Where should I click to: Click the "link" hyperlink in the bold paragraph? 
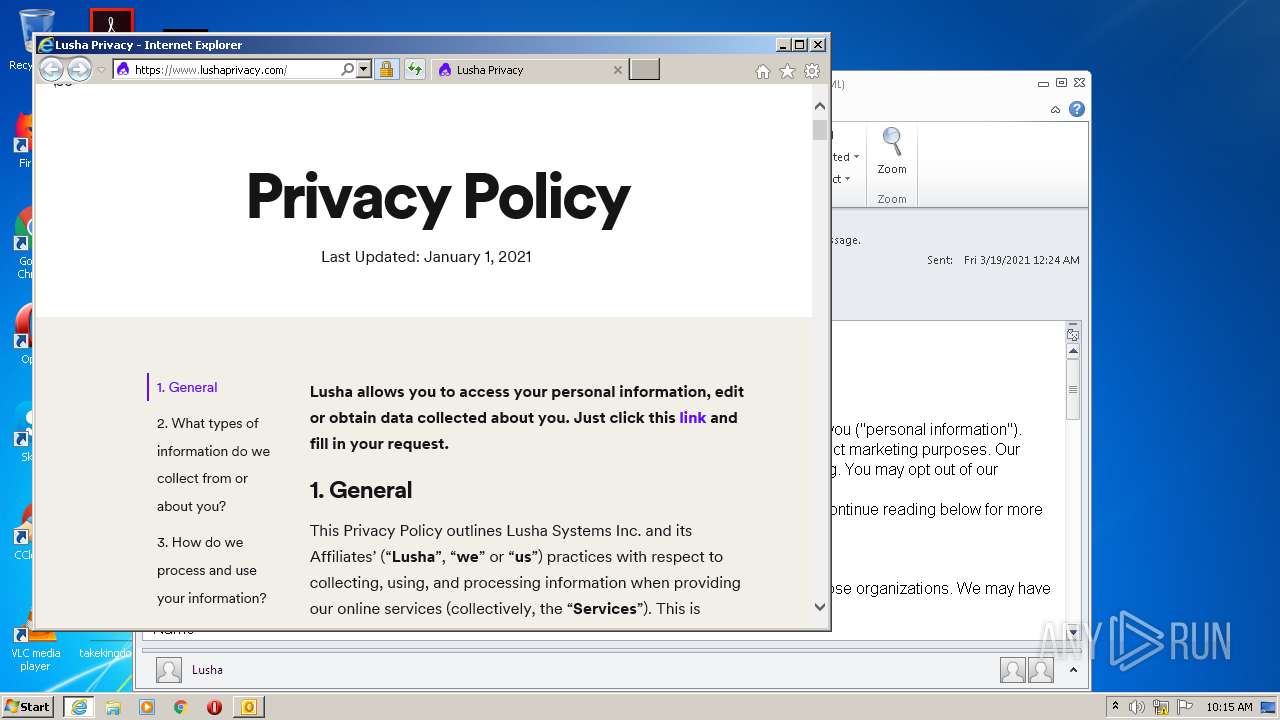(693, 418)
